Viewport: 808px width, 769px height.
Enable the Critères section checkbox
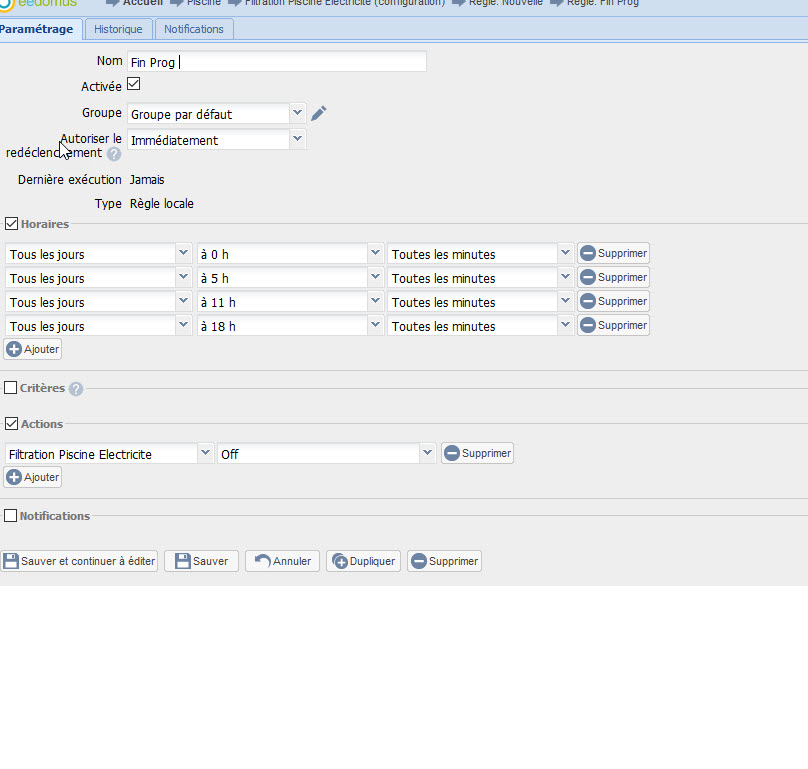(11, 388)
